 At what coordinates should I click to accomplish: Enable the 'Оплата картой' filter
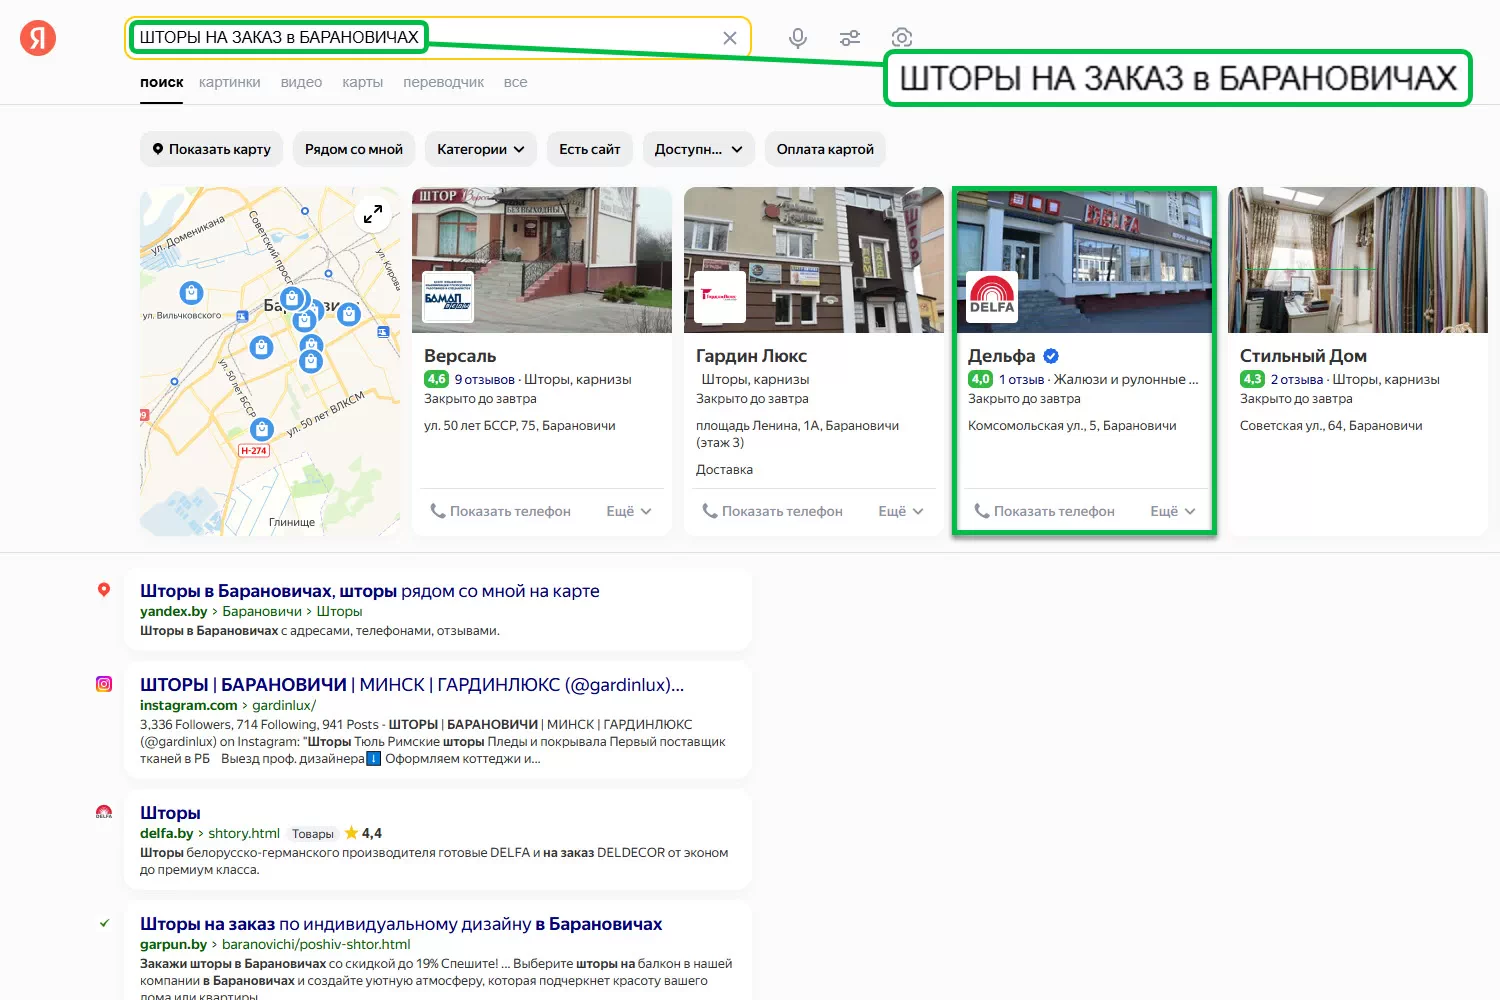click(825, 149)
